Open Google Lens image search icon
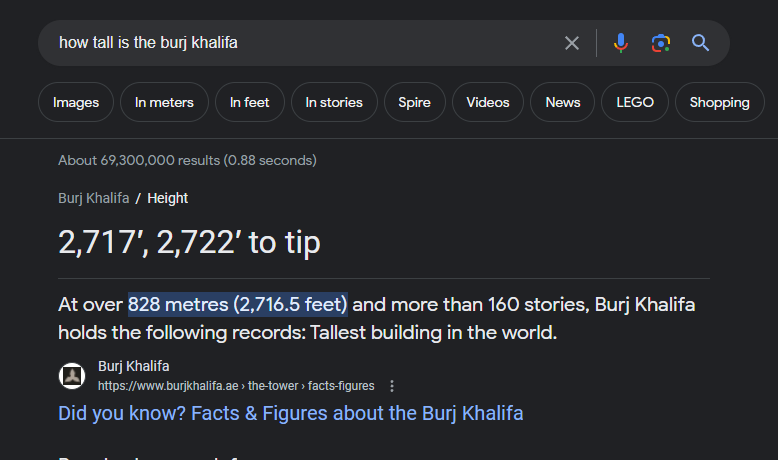The height and width of the screenshot is (460, 778). [660, 43]
